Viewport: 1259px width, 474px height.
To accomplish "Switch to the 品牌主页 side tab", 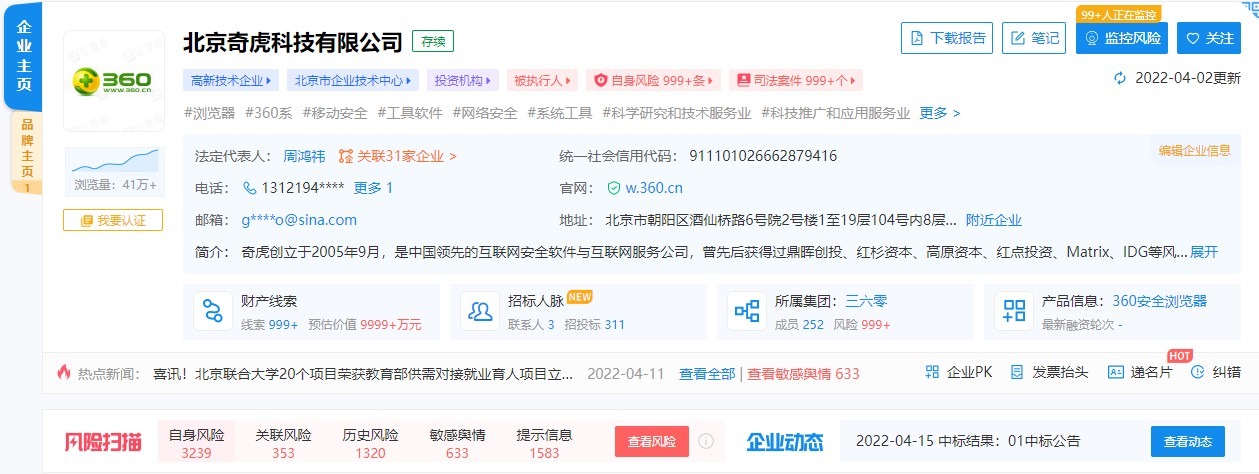I will click(26, 152).
